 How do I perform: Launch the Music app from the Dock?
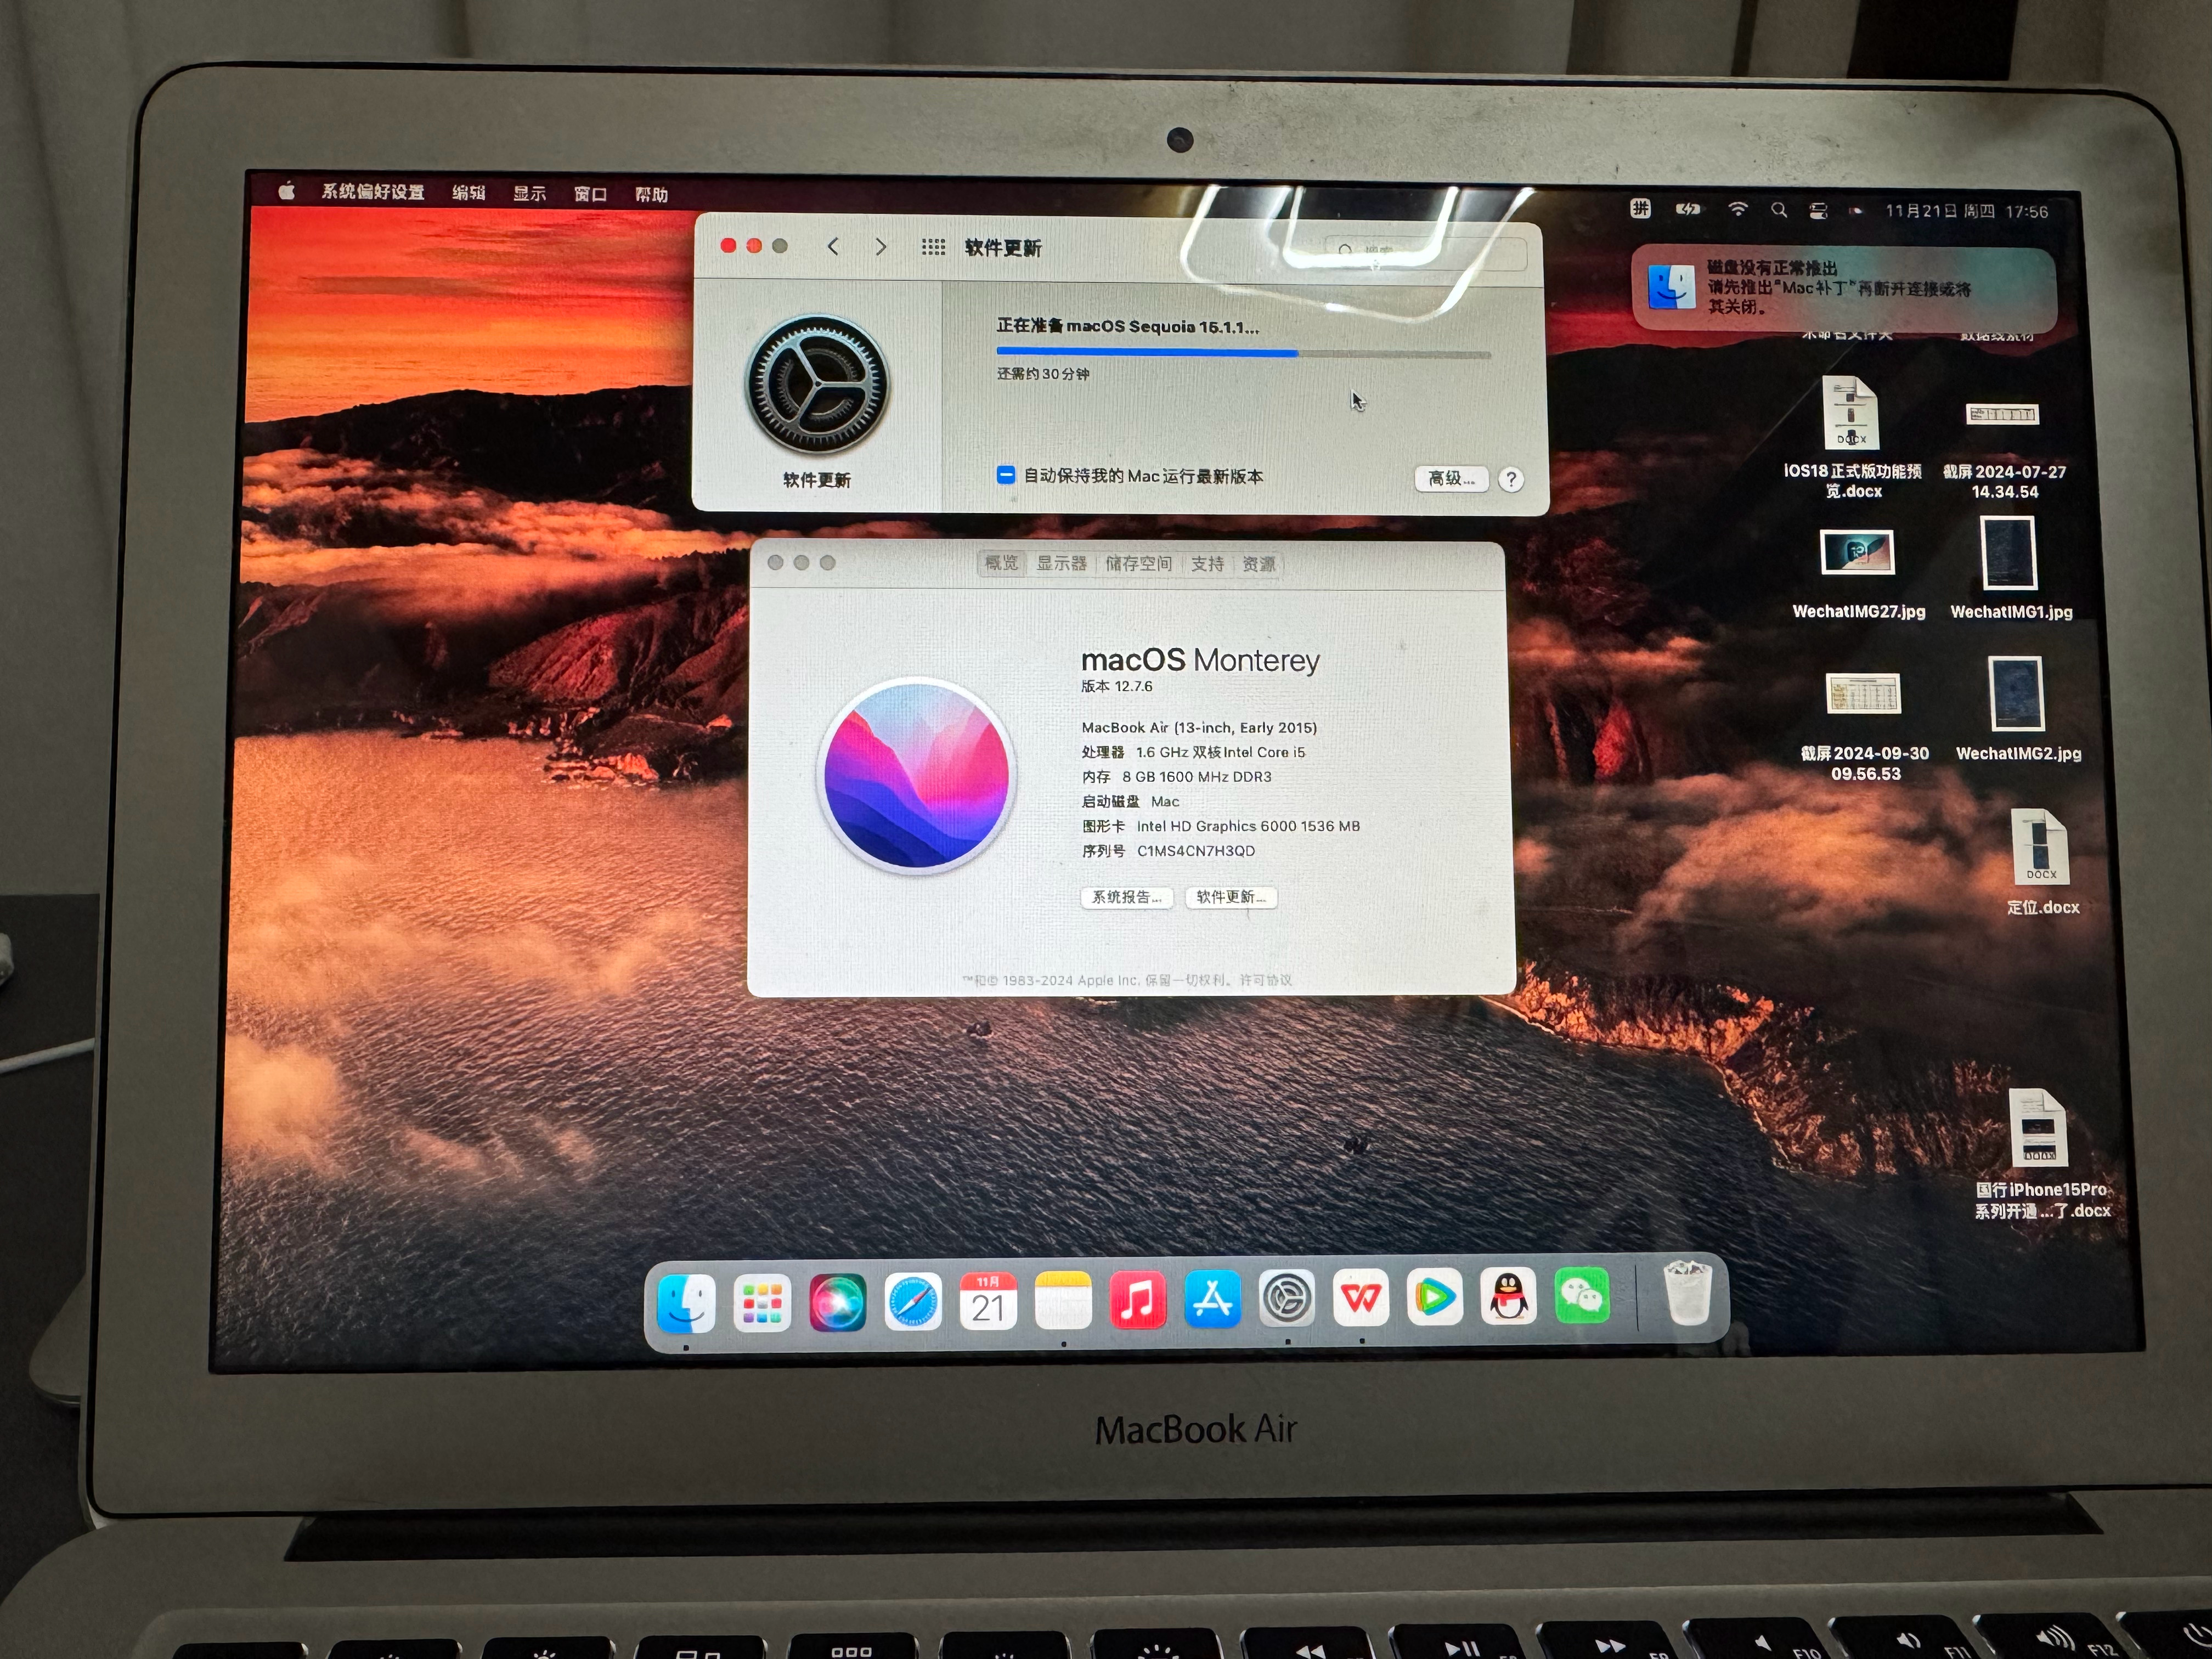click(1138, 1300)
